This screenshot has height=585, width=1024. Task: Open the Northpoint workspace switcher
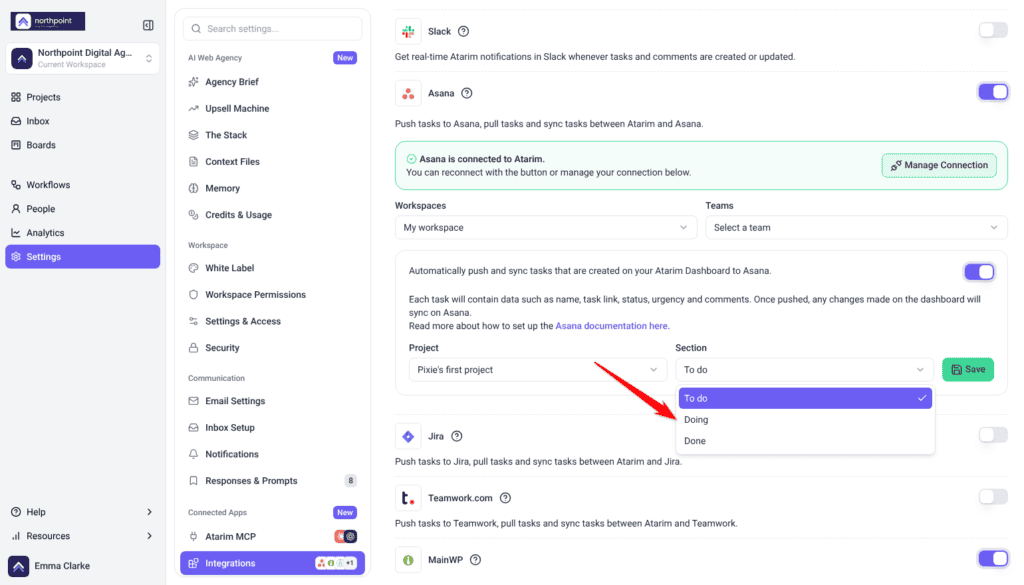83,58
